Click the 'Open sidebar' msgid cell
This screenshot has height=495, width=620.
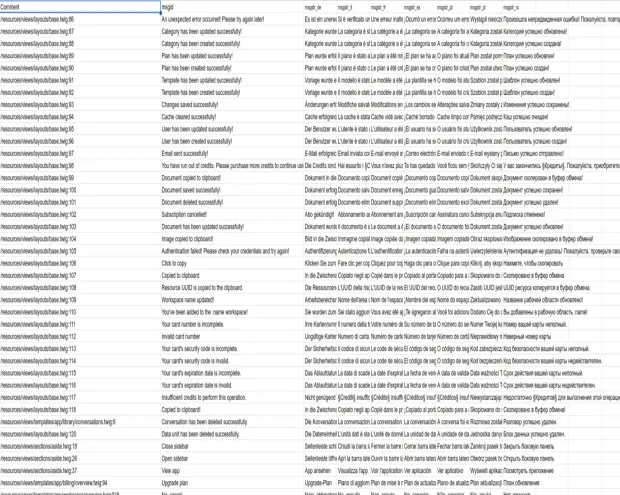tap(232, 459)
